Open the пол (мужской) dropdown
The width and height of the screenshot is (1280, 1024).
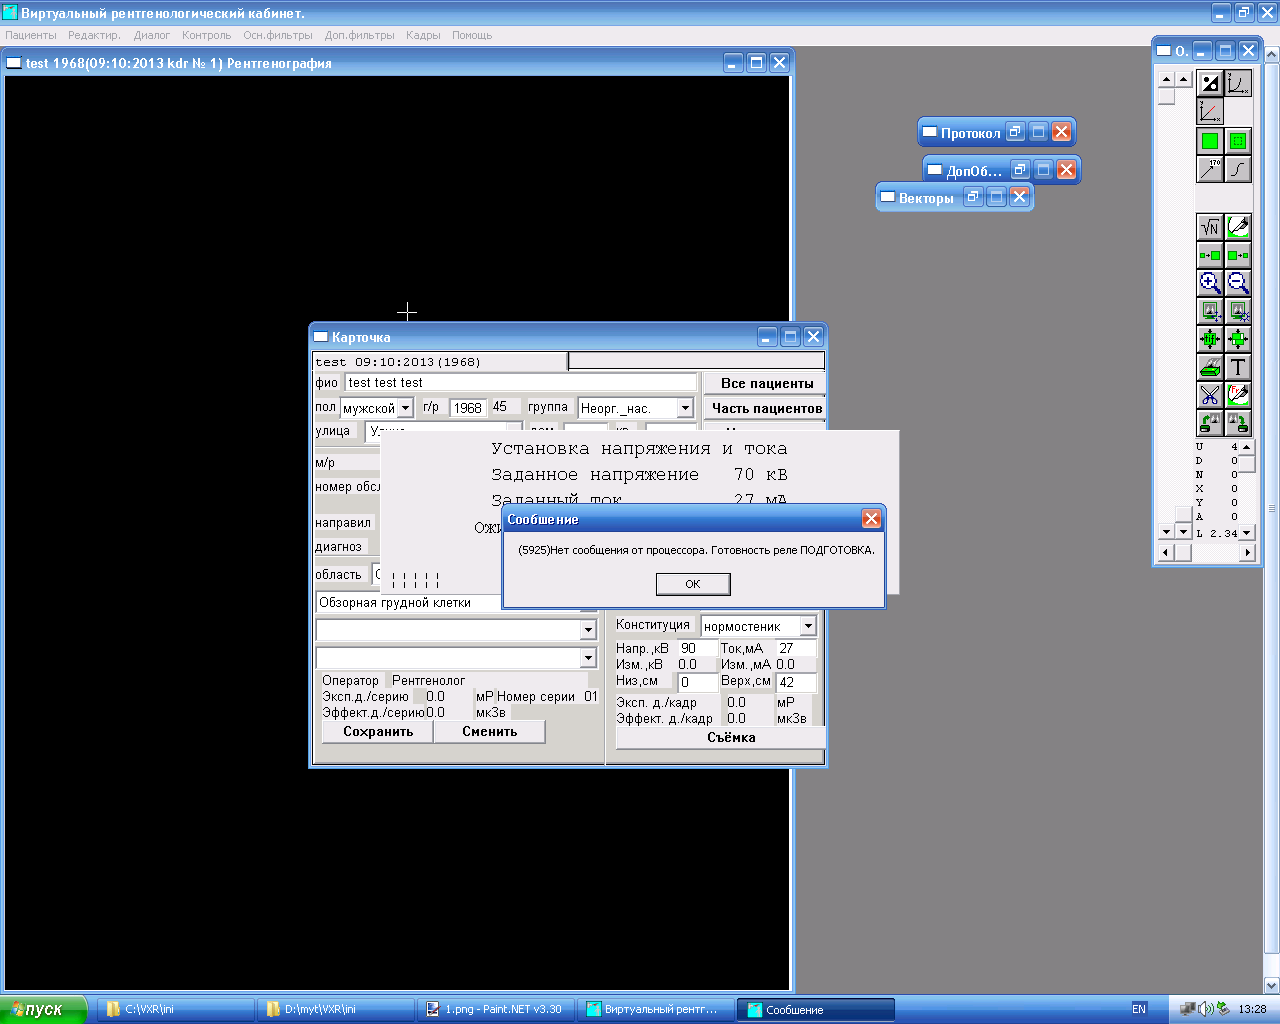click(405, 408)
